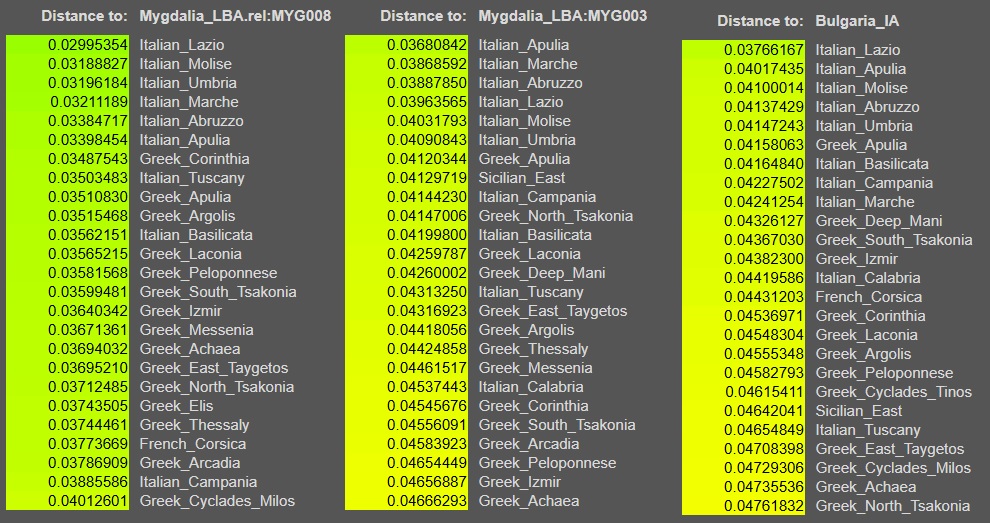The image size is (990, 523).
Task: Click Italian_Lazio in the MYG003 list
Action: (x=521, y=102)
